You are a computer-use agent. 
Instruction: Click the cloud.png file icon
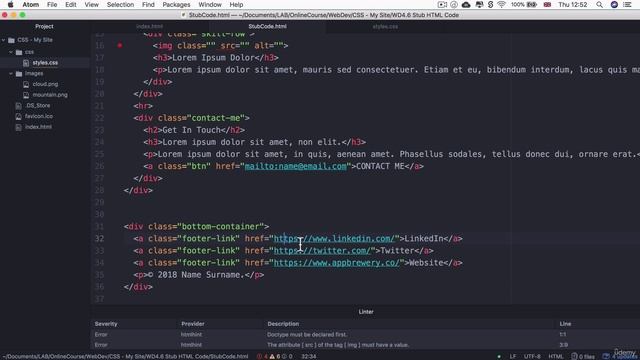[x=26, y=84]
